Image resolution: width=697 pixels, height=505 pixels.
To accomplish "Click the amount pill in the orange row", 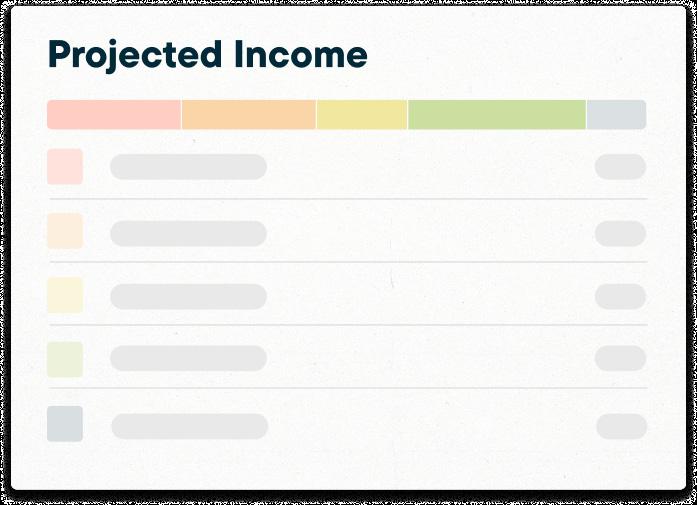I will click(x=621, y=233).
